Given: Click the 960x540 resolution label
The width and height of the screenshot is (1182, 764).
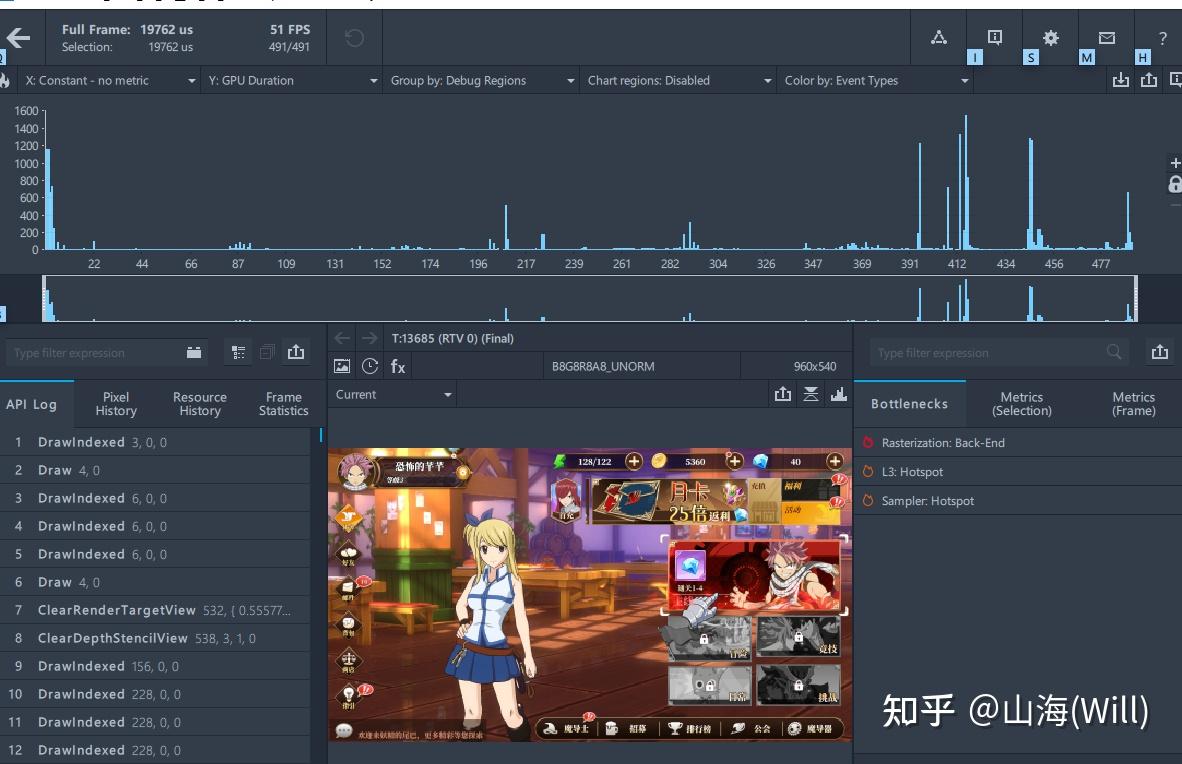Looking at the screenshot, I should pos(815,367).
